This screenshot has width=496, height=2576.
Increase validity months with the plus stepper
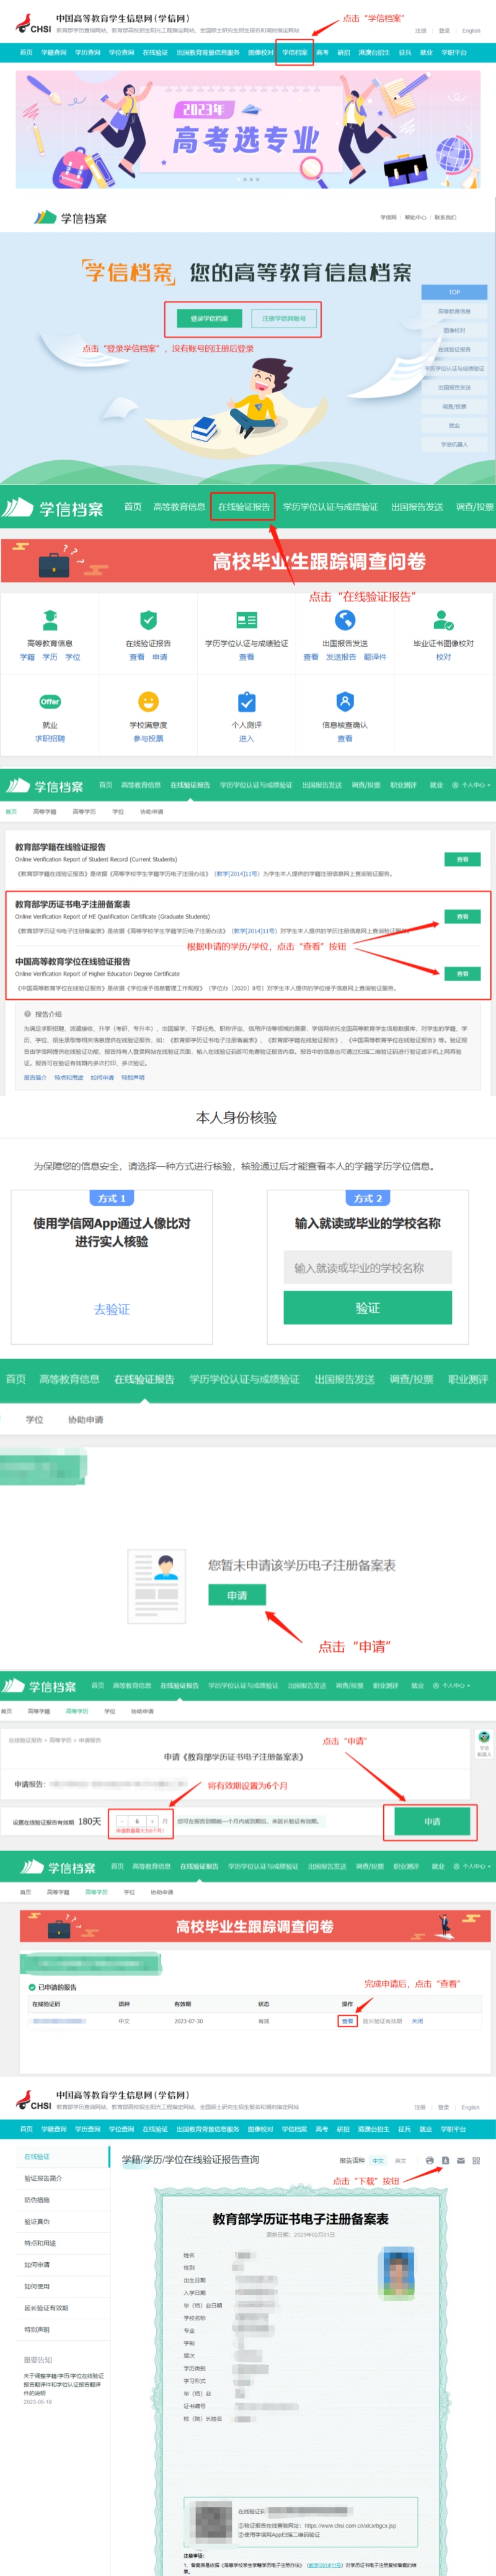click(x=152, y=1821)
